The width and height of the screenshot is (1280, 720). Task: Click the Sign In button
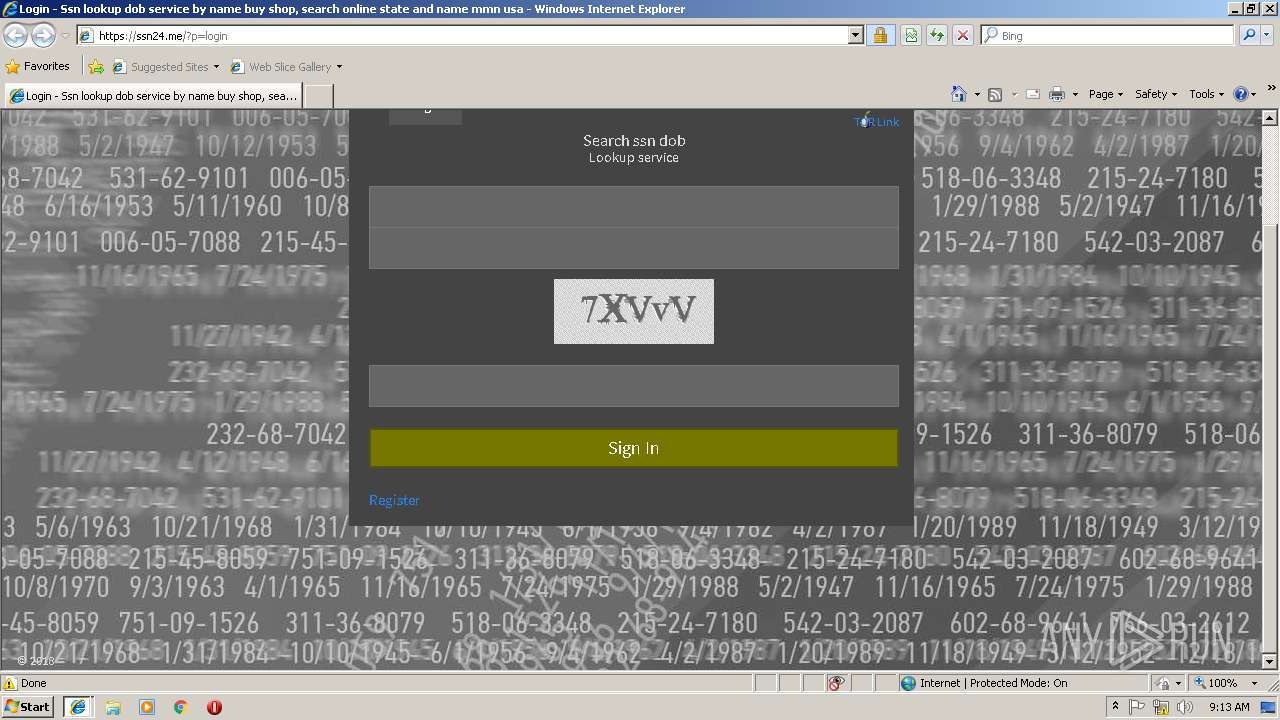[x=634, y=448]
